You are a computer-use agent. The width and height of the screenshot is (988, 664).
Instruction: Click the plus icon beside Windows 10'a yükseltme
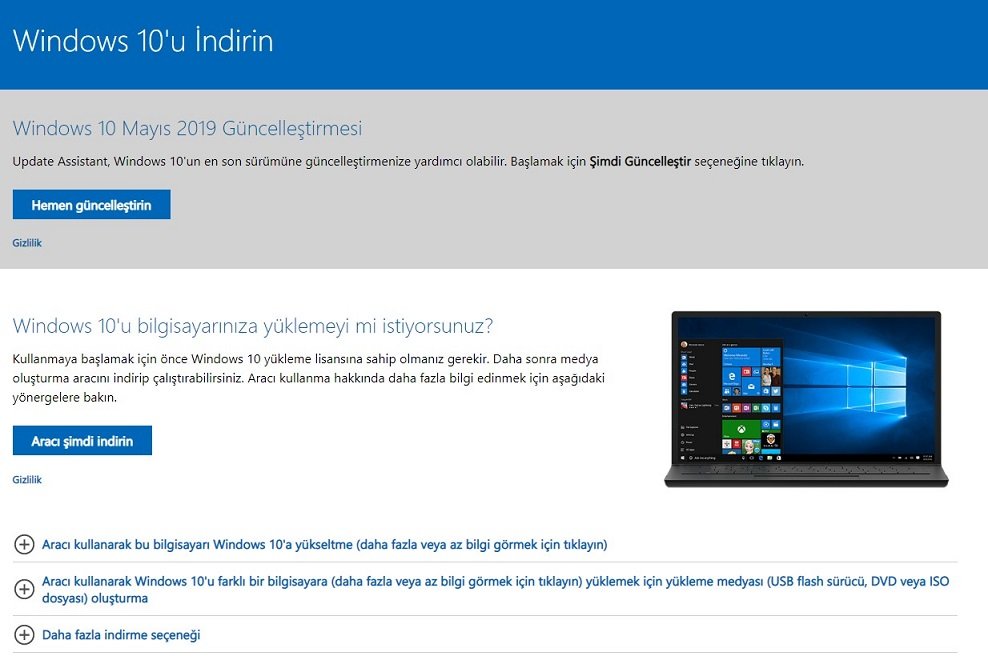24,544
